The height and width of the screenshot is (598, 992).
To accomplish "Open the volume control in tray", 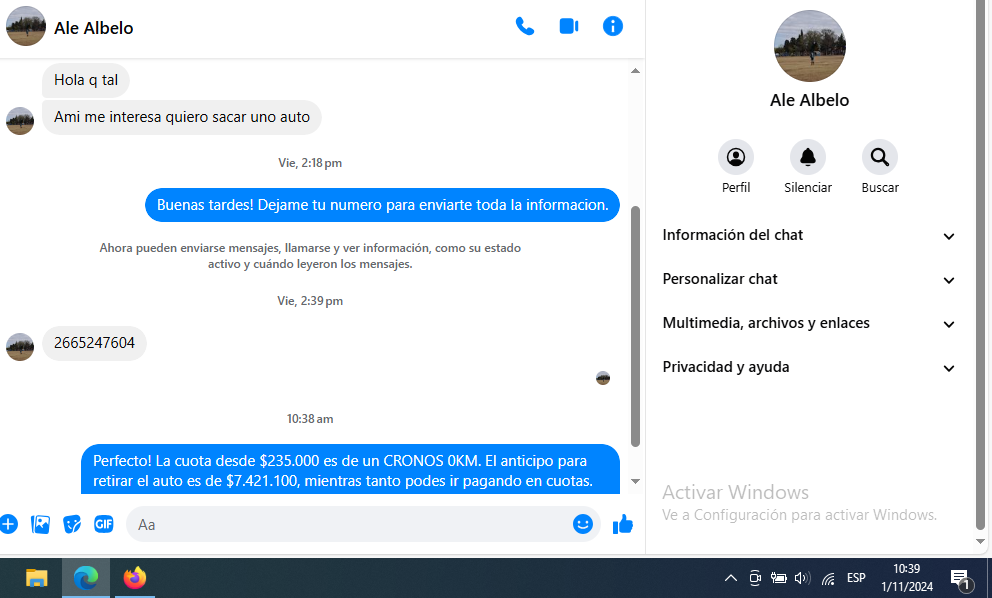I will tap(802, 578).
